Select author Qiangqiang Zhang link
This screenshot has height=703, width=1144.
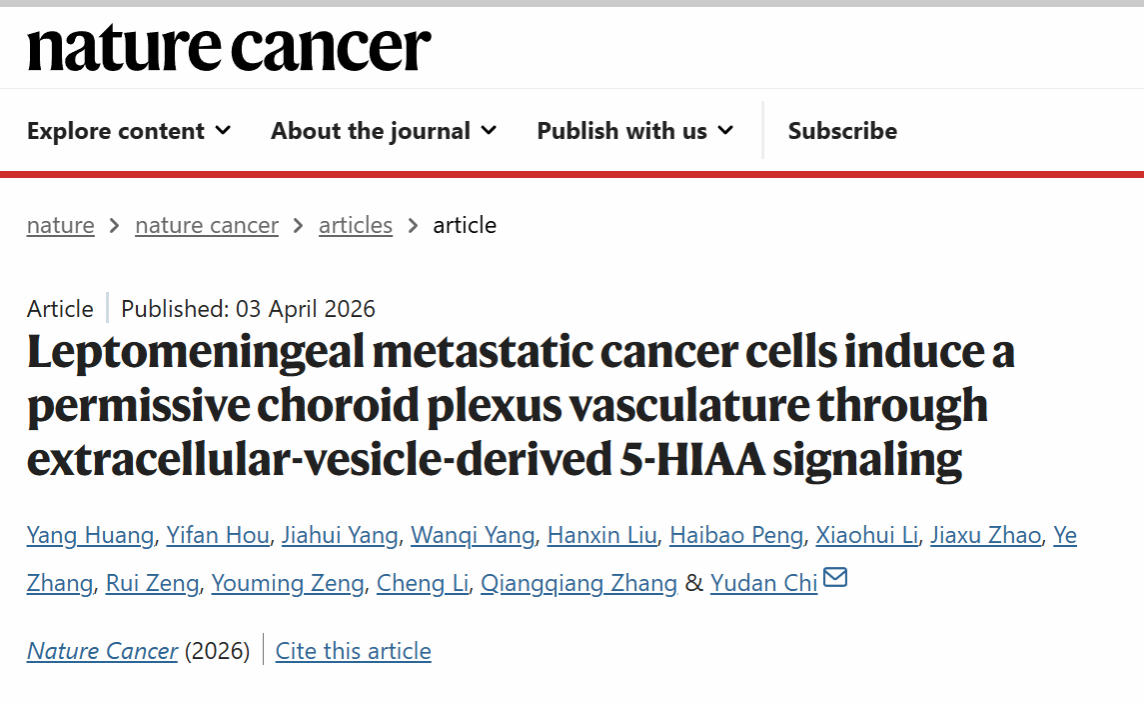pyautogui.click(x=579, y=583)
